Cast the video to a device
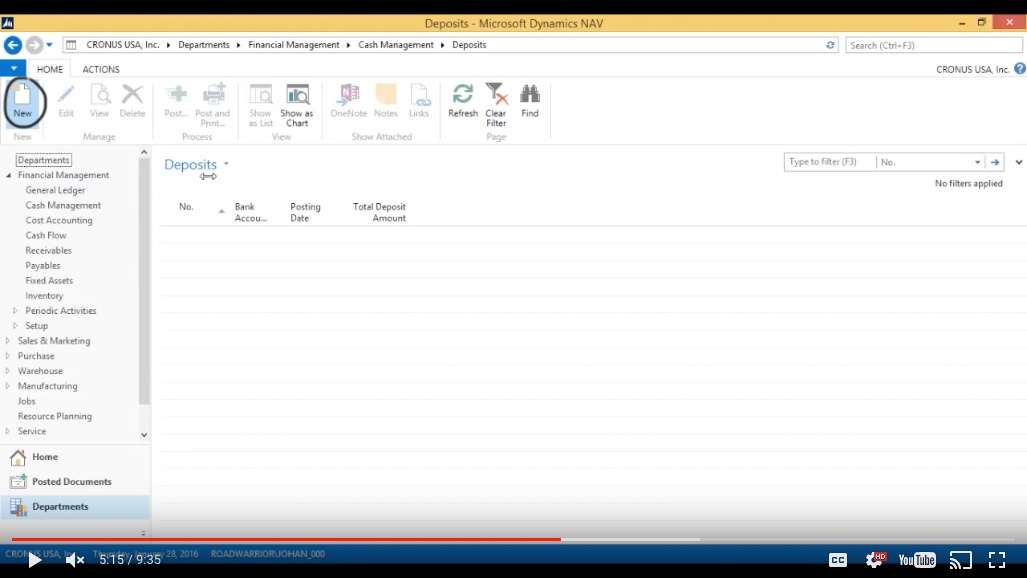This screenshot has height=578, width=1027. [961, 560]
